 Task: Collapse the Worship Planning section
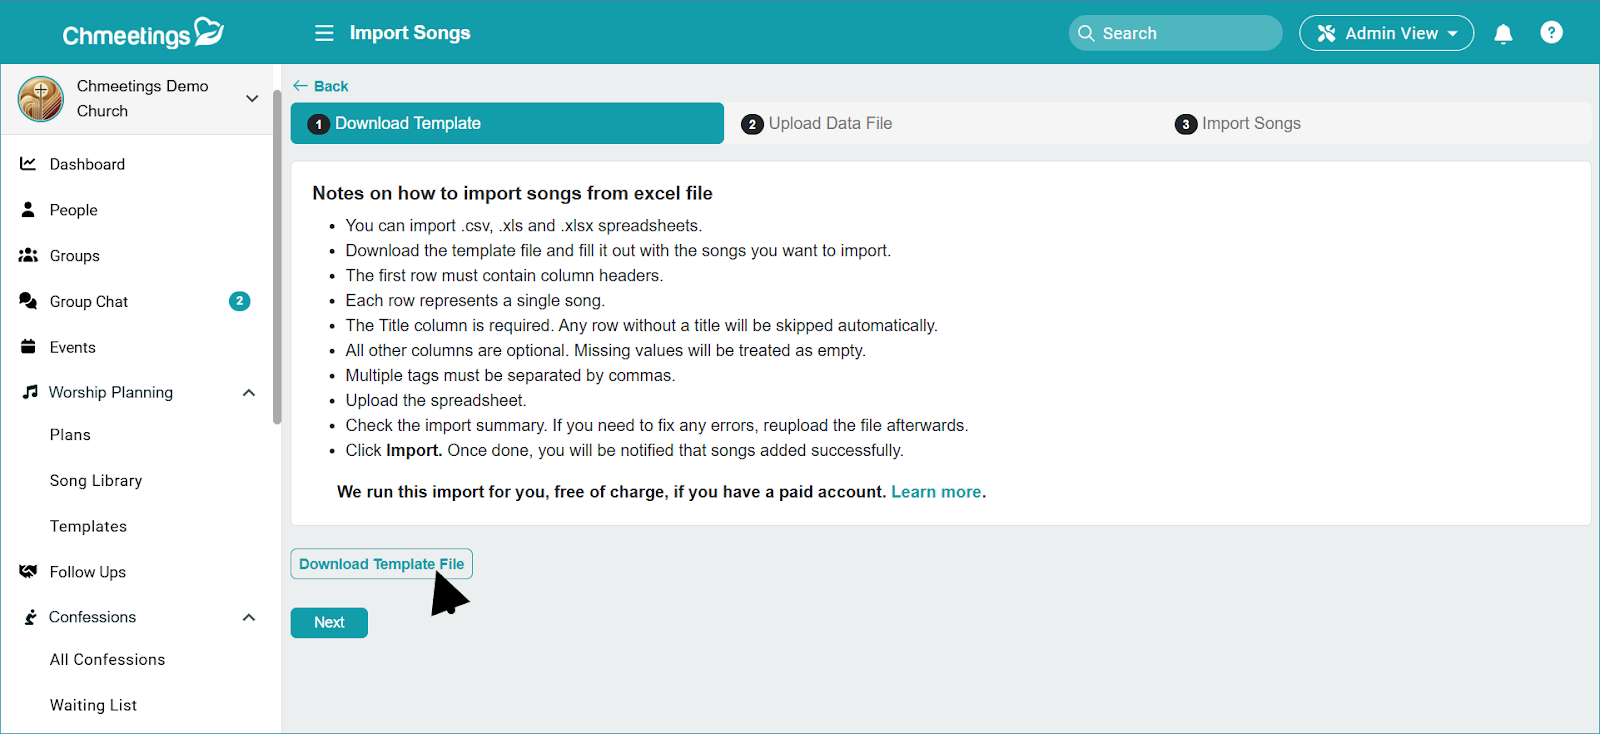point(249,393)
